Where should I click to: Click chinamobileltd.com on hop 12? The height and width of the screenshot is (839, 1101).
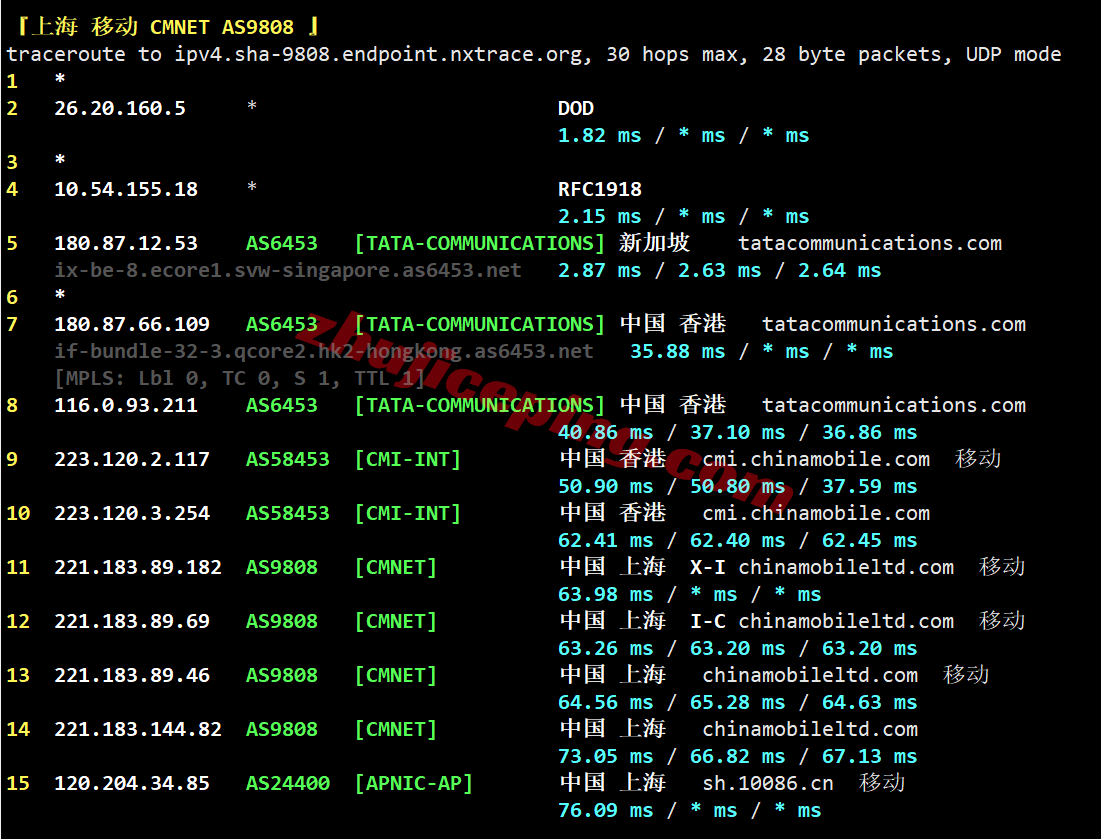(845, 621)
